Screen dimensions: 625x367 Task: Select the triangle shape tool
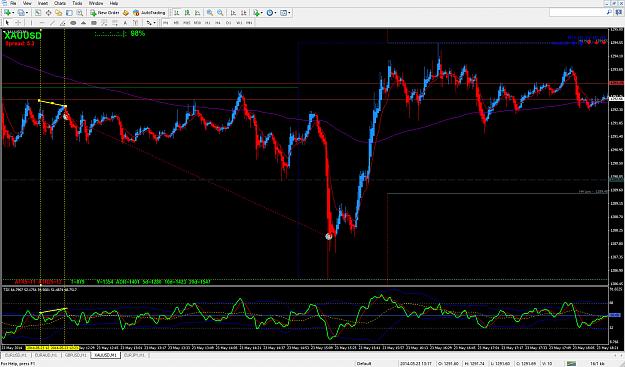pos(83,23)
